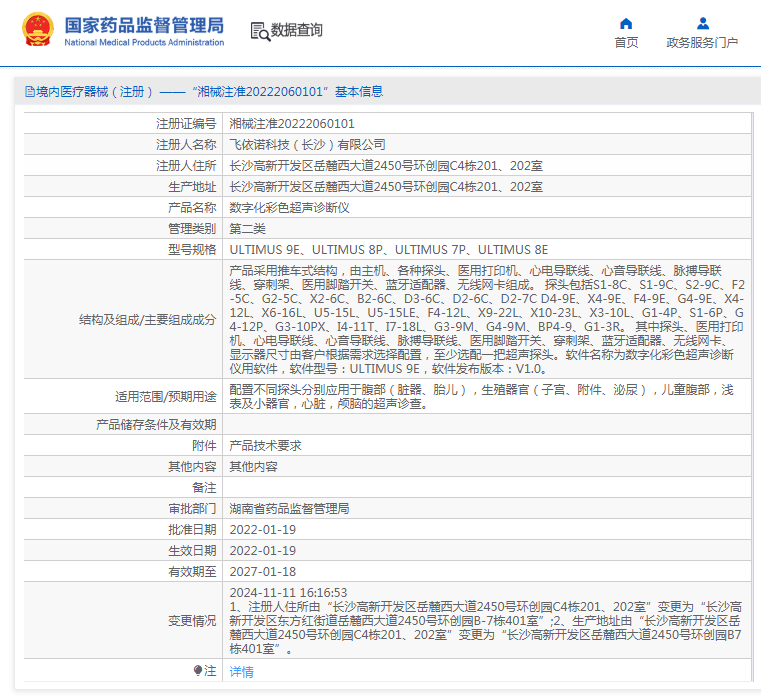Click the 结构及组成/主要组成成分 label
The height and width of the screenshot is (699, 761).
point(148,320)
